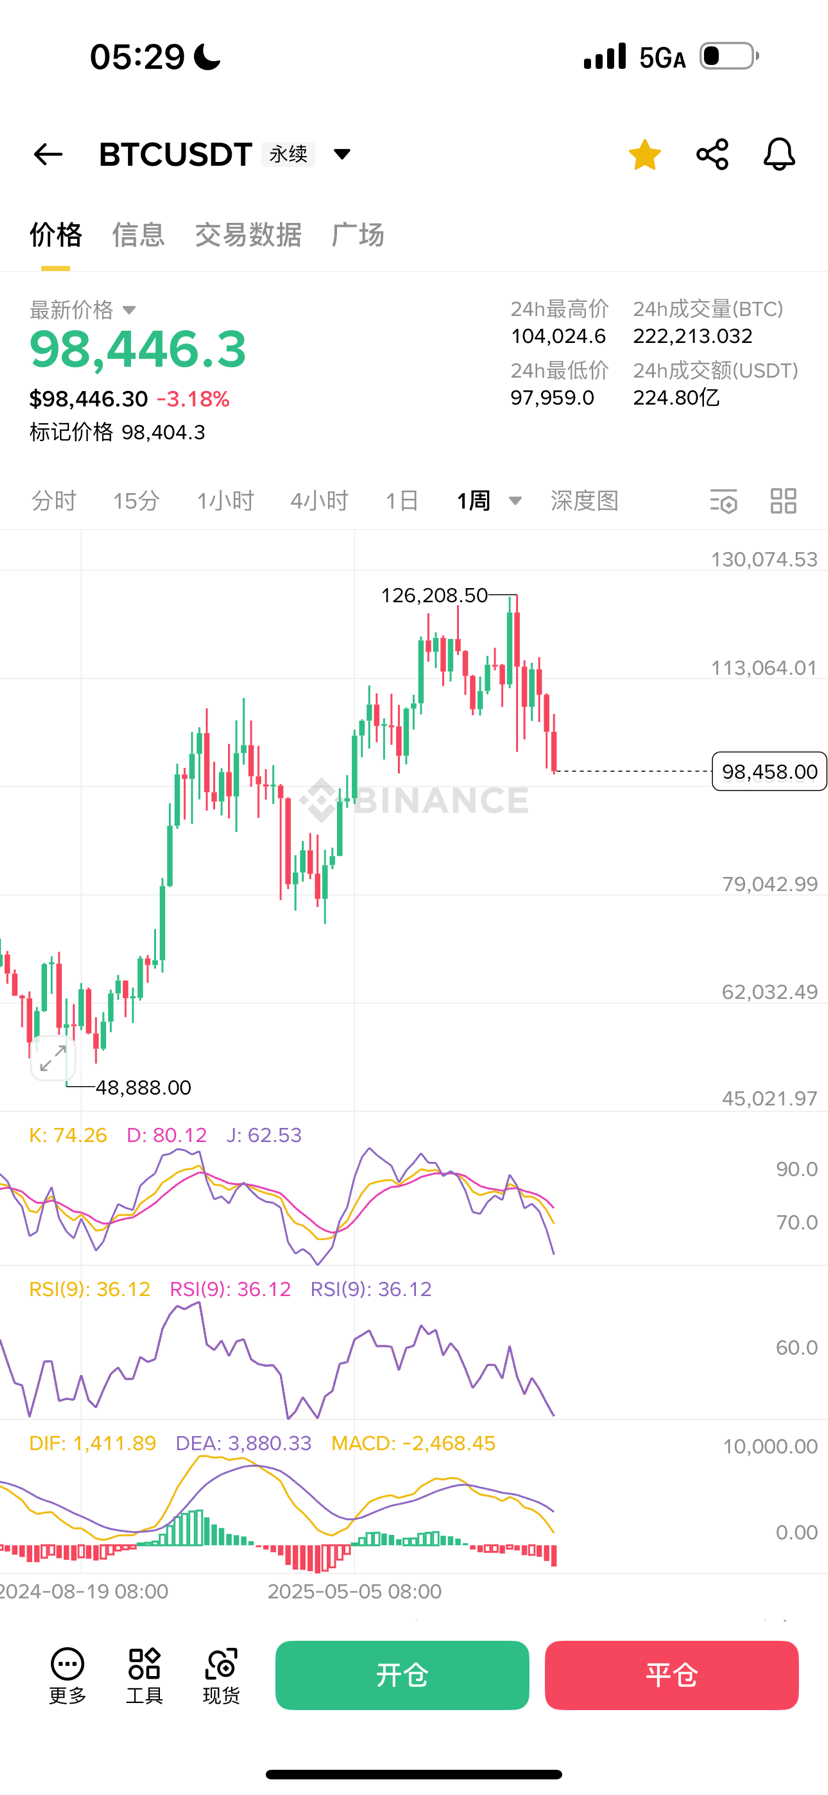828x1795 pixels.
Task: Open the chart layout grid icon
Action: coord(784,501)
